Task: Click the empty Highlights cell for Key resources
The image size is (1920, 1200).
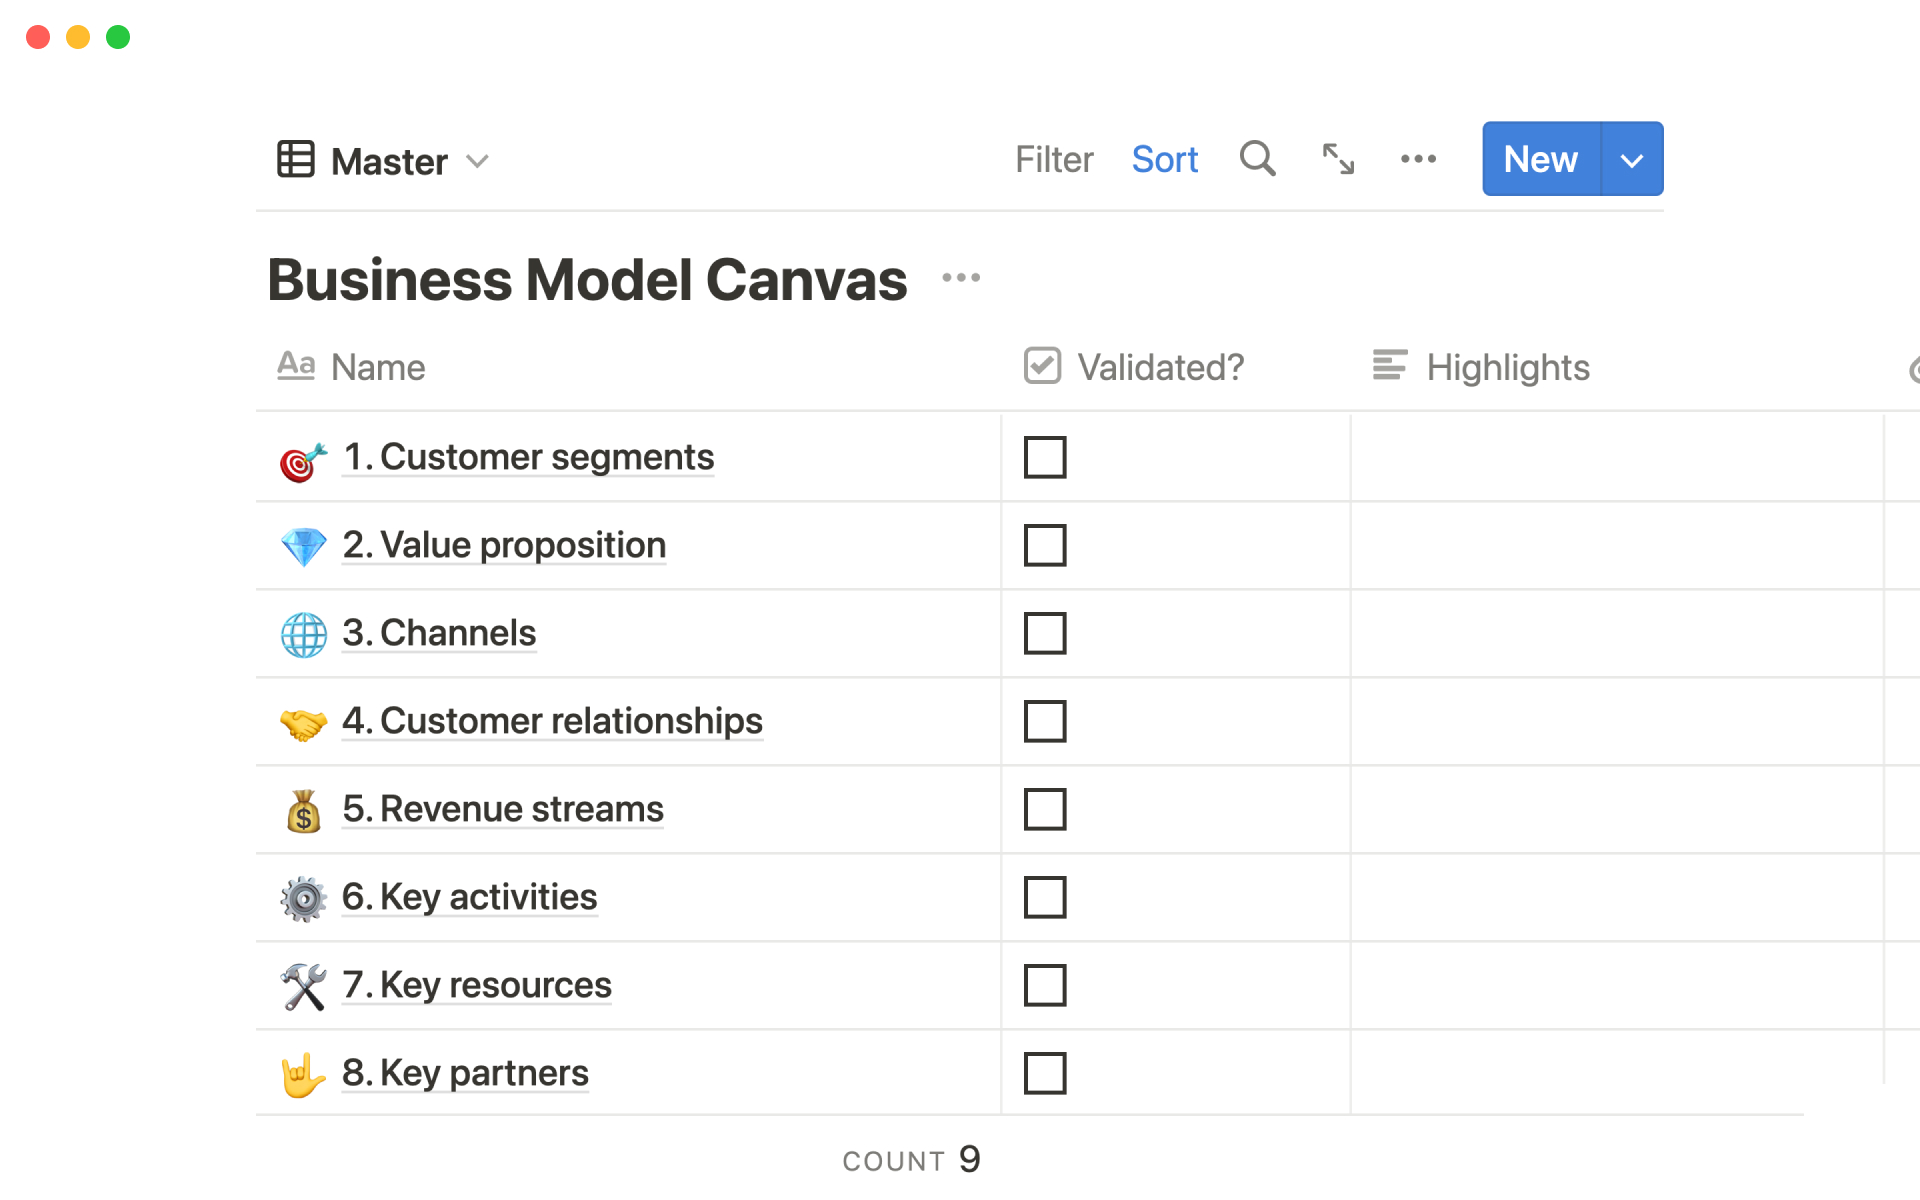Action: click(x=1615, y=985)
